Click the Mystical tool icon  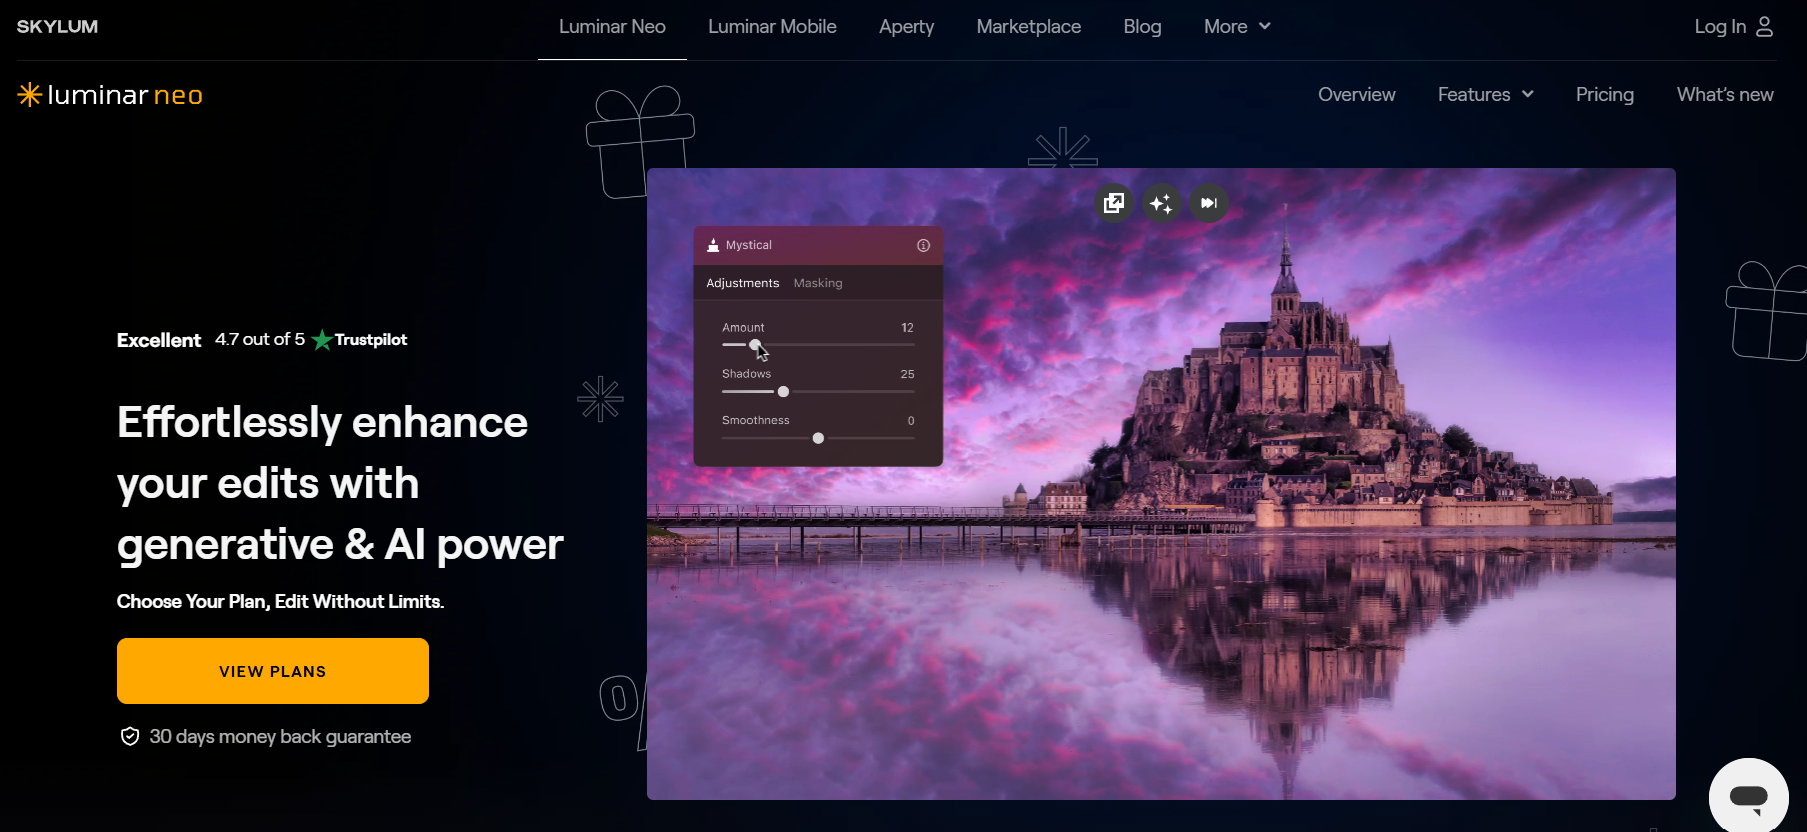pyautogui.click(x=713, y=245)
